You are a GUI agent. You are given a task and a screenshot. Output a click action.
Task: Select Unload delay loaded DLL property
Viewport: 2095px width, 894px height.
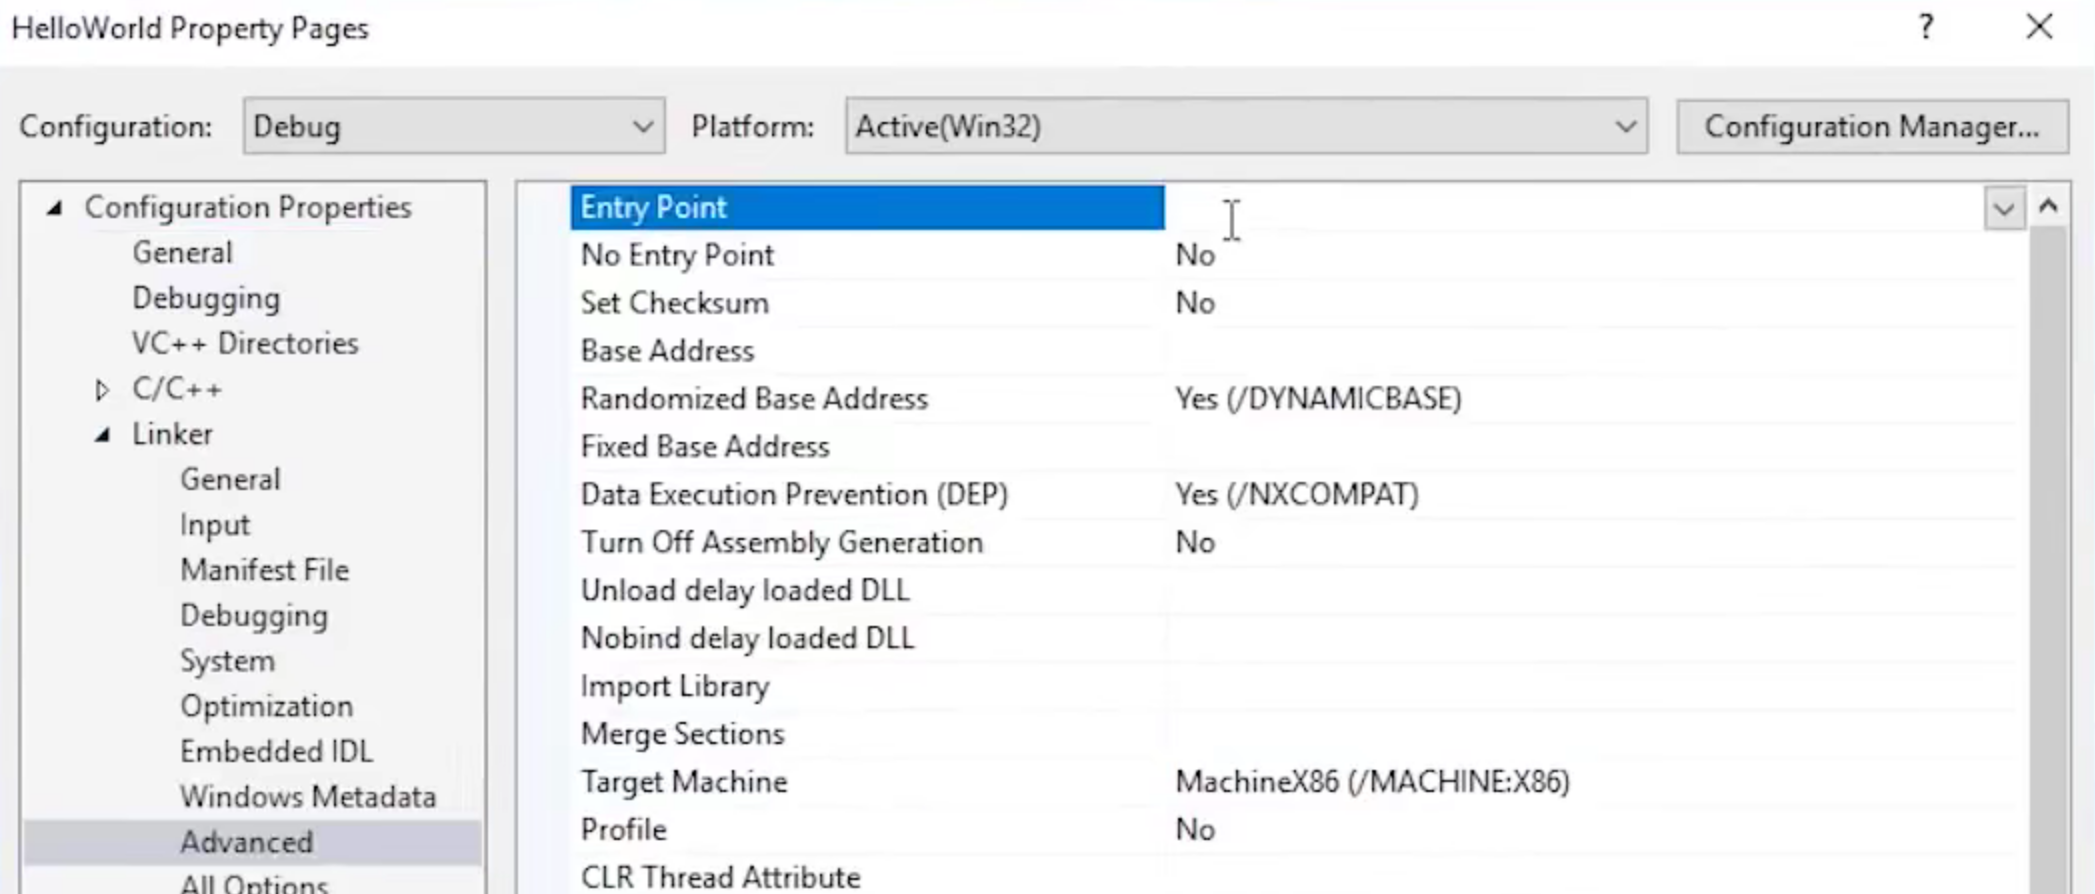(745, 590)
